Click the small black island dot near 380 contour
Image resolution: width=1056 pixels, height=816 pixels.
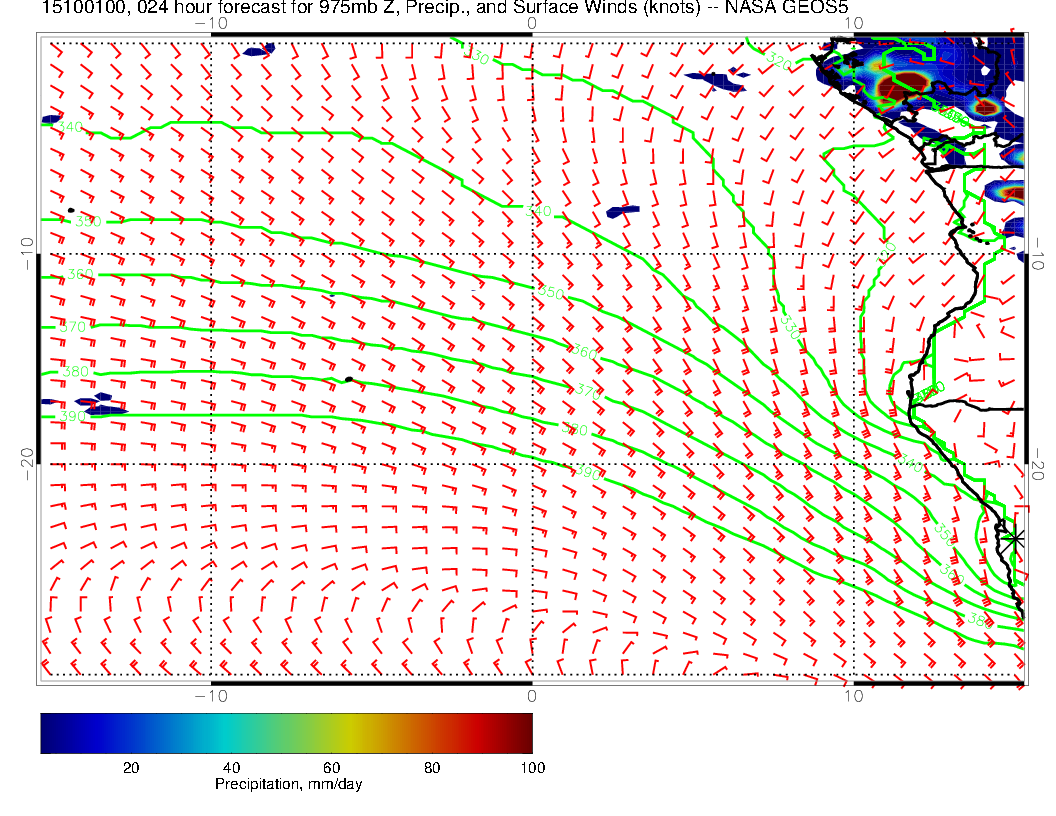[x=348, y=379]
